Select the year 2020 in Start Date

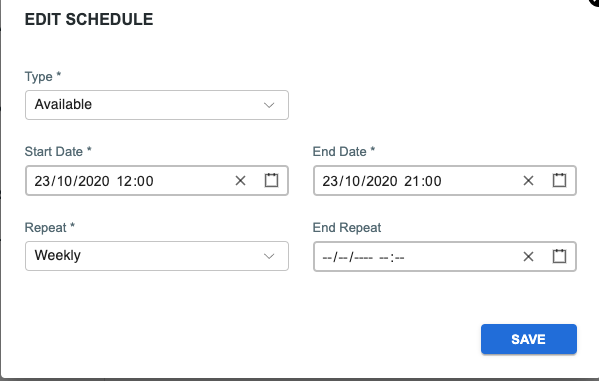pos(94,181)
